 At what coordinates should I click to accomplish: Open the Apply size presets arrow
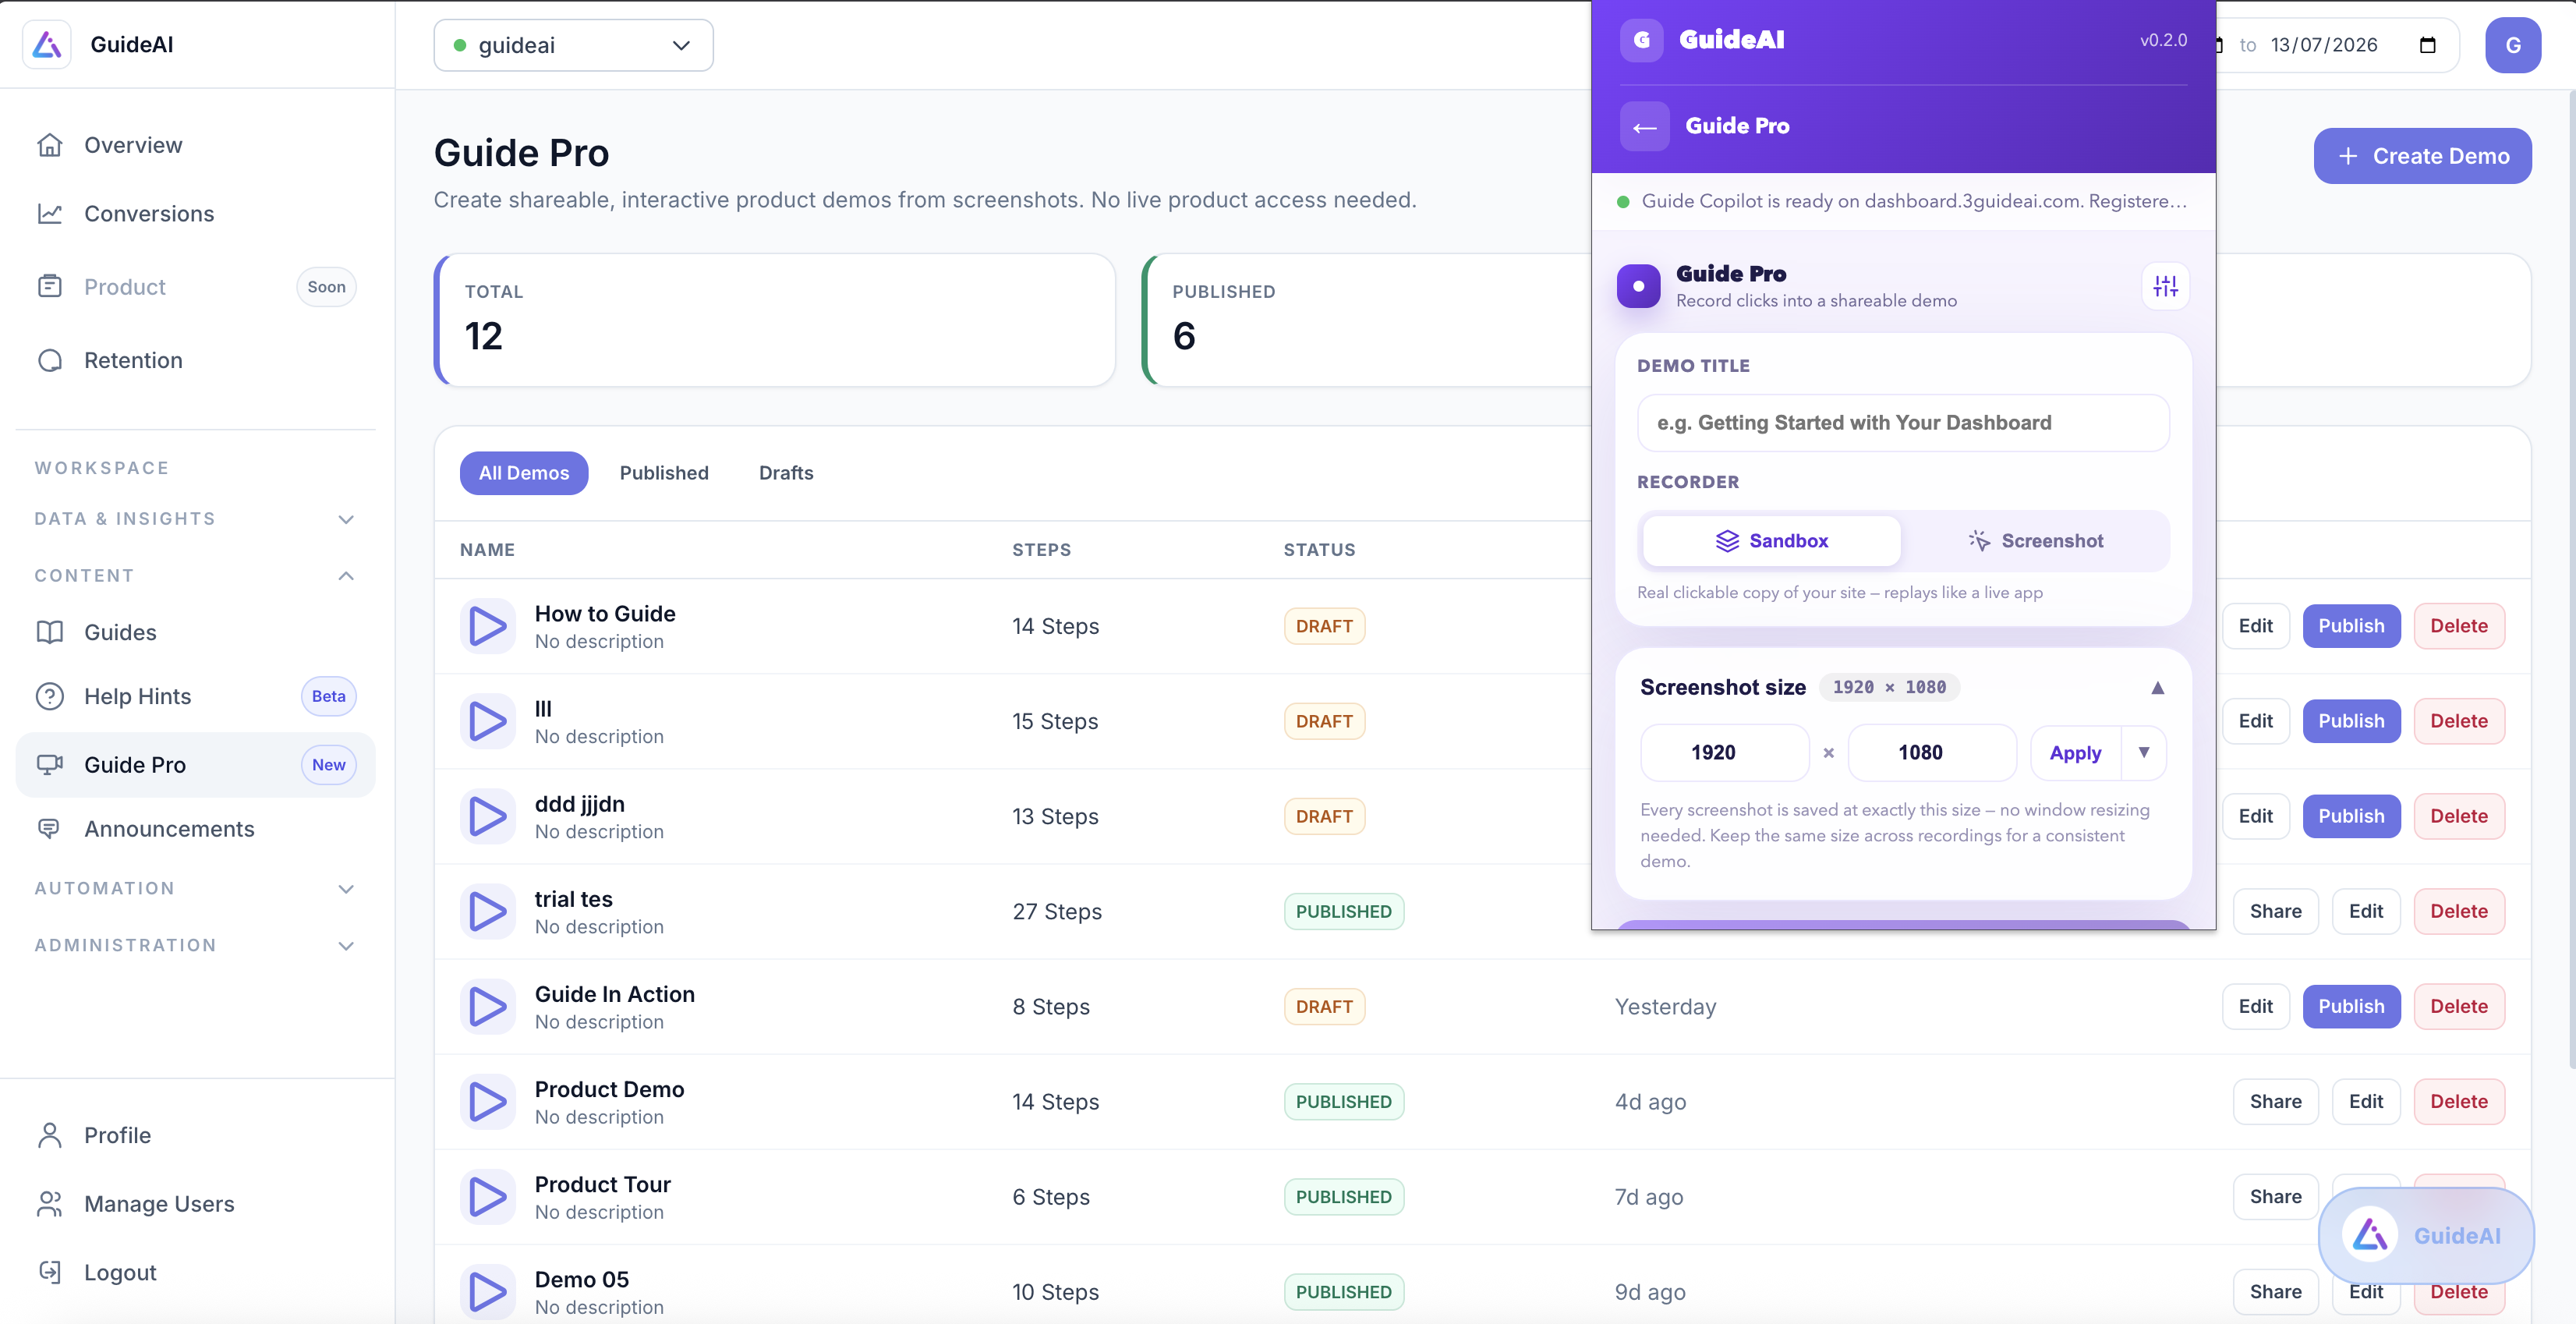[2144, 752]
